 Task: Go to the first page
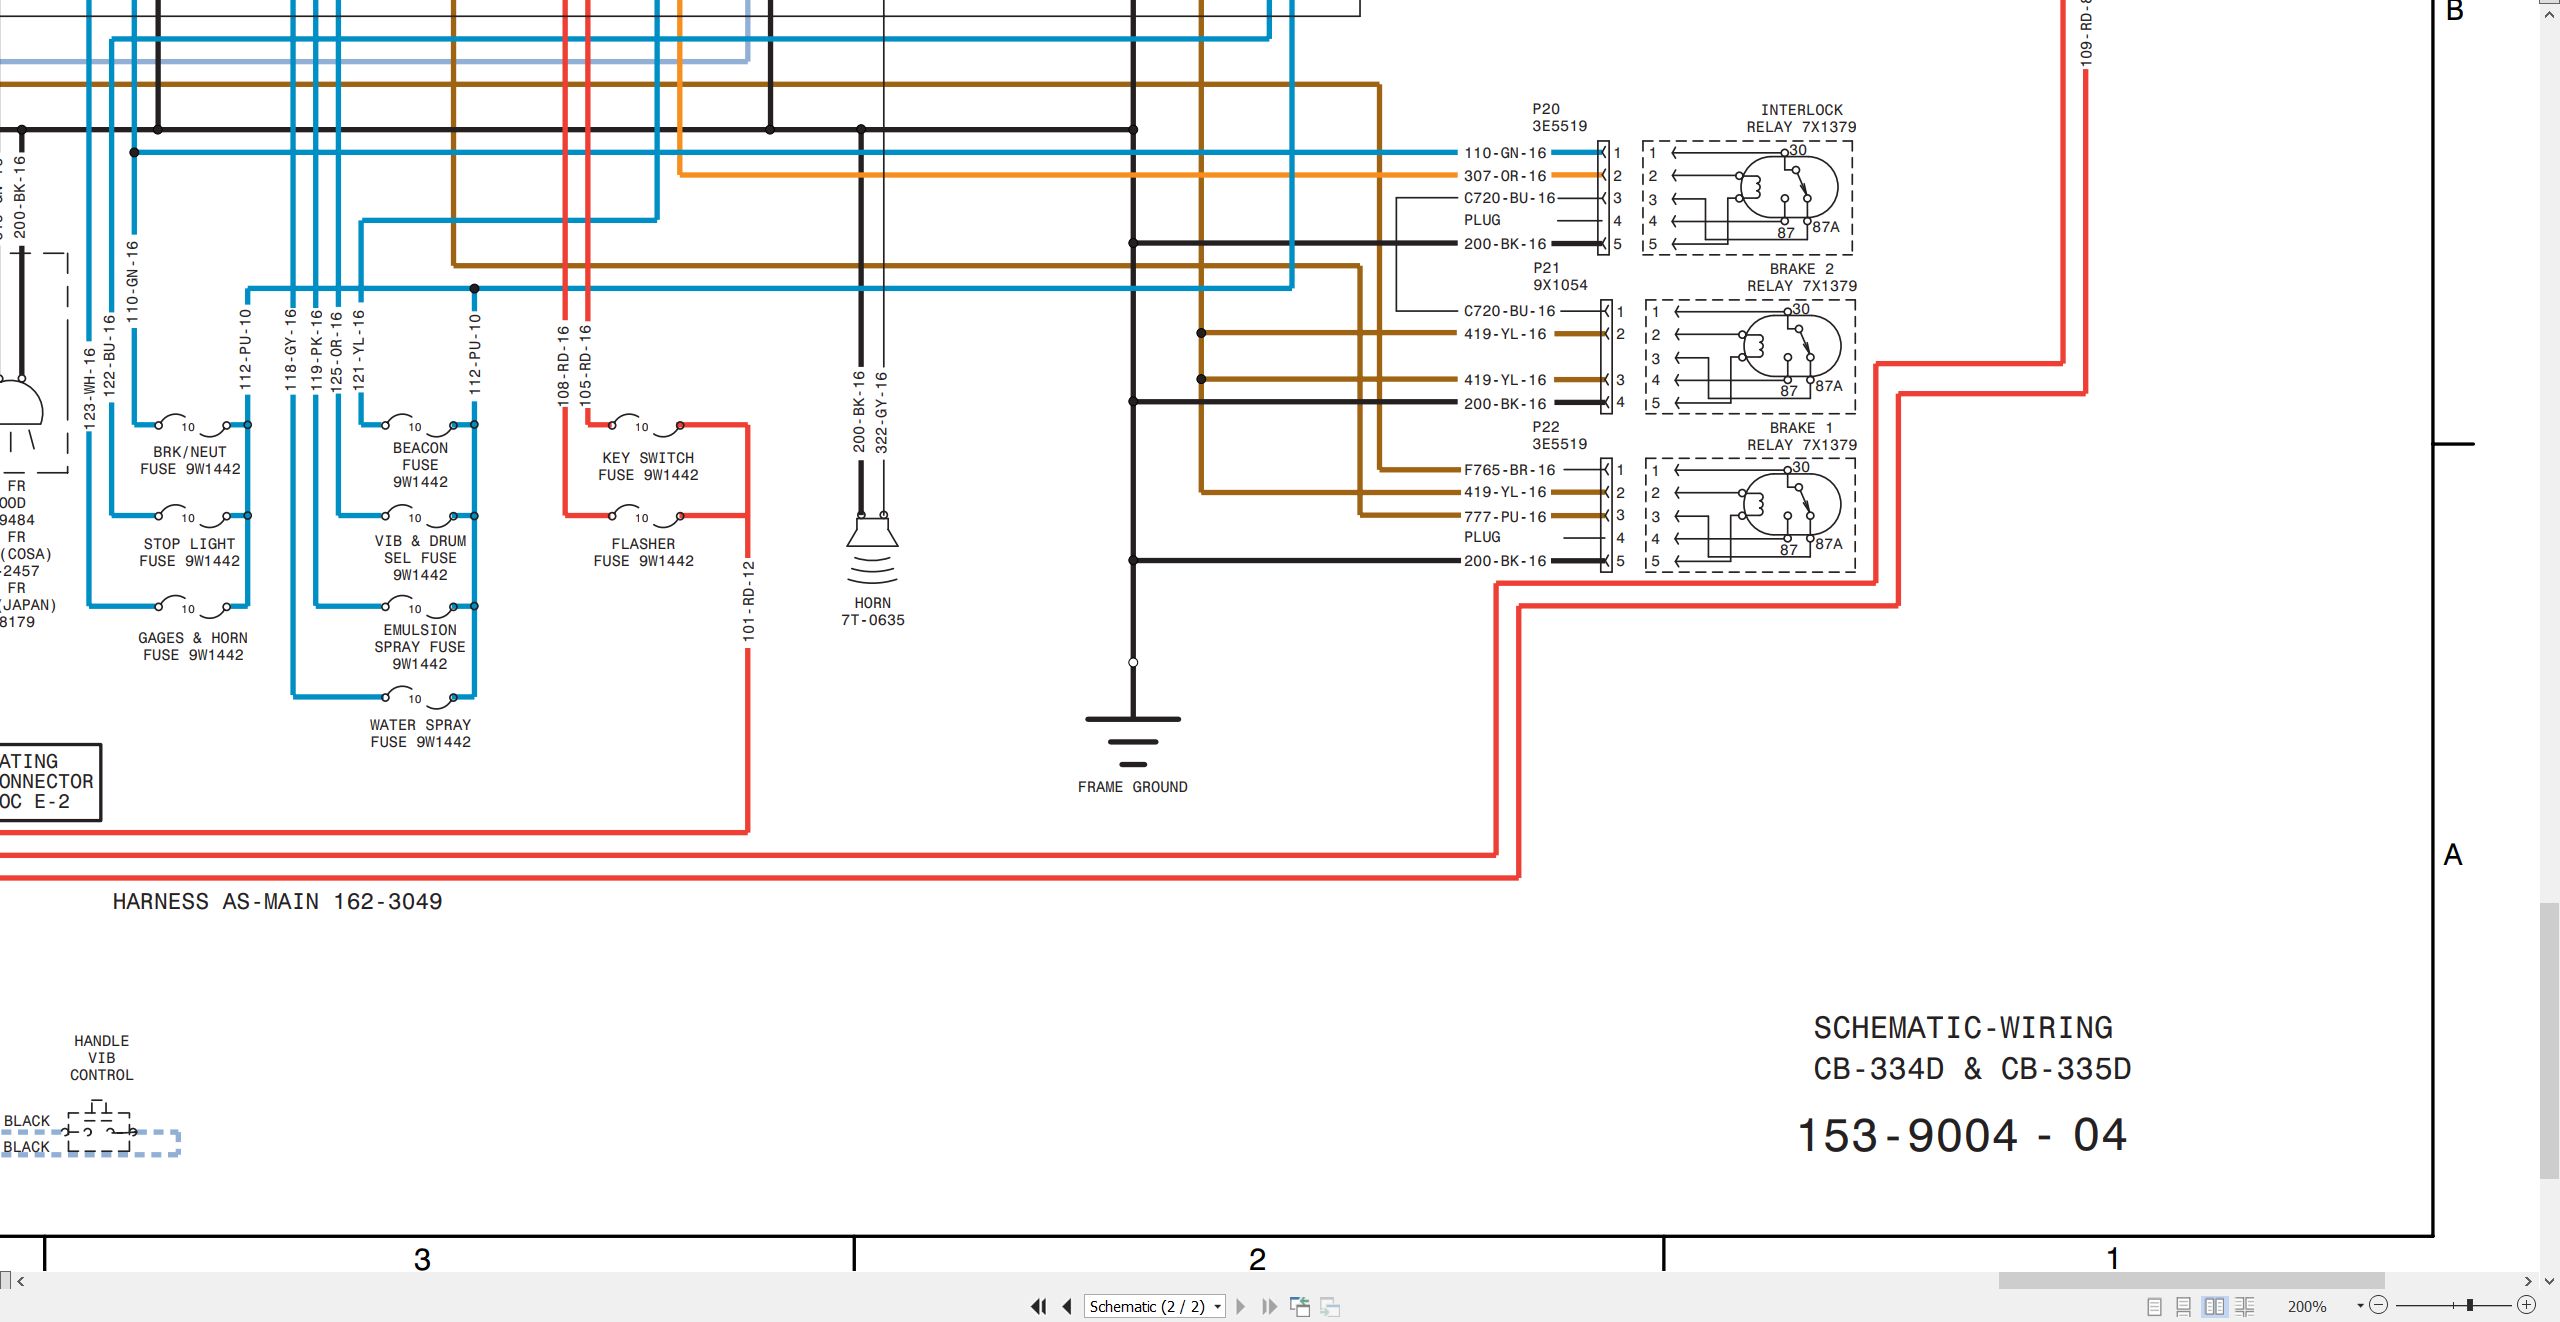coord(1039,1306)
